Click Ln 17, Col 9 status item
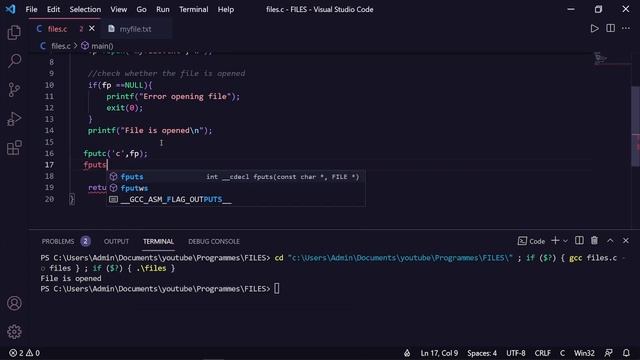The width and height of the screenshot is (640, 360). 439,353
